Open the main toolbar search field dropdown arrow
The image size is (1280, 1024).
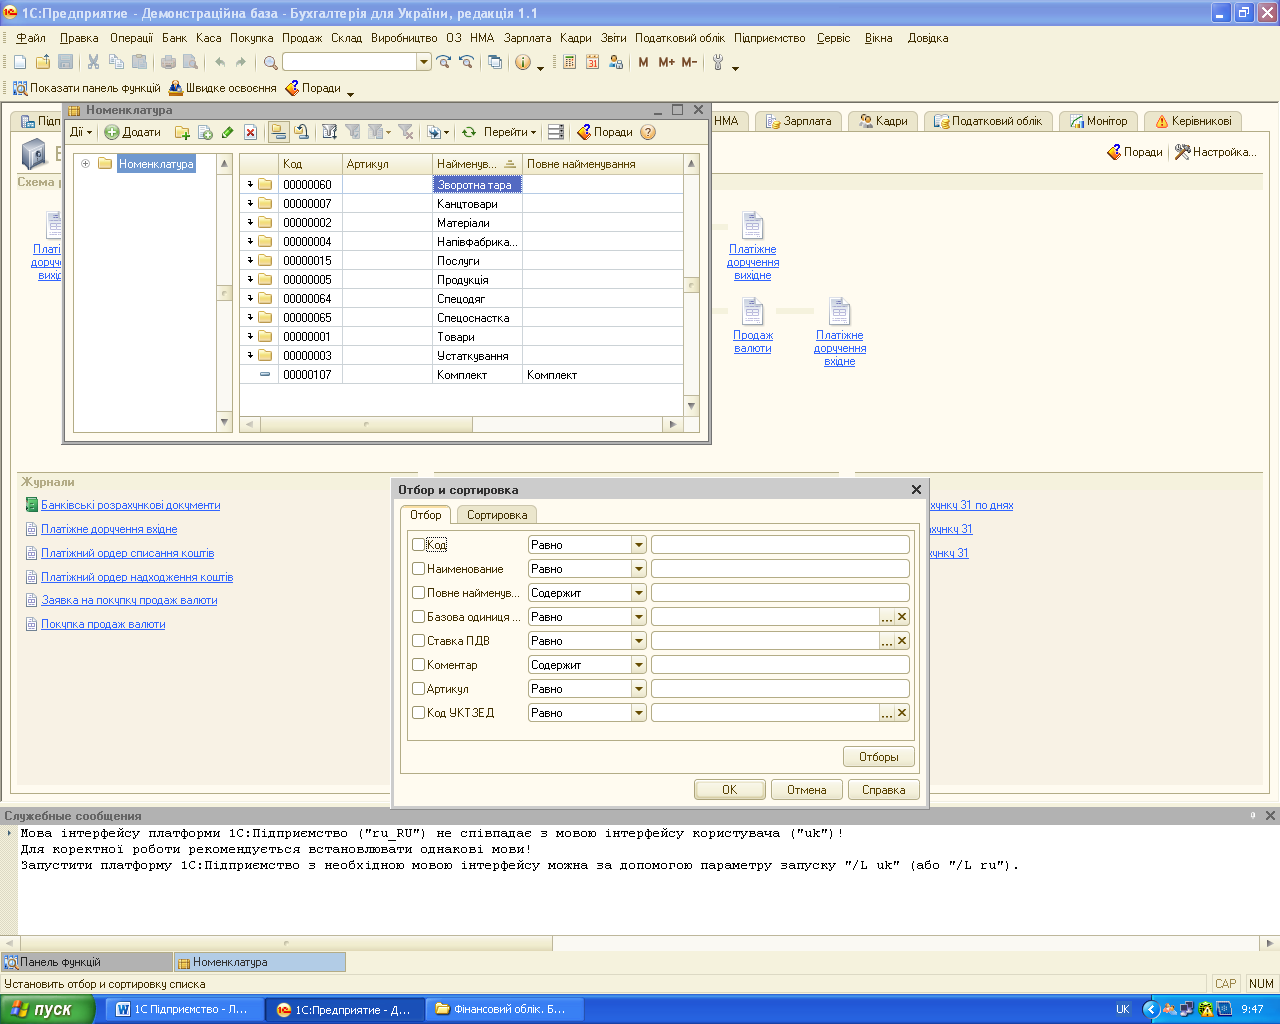click(424, 62)
